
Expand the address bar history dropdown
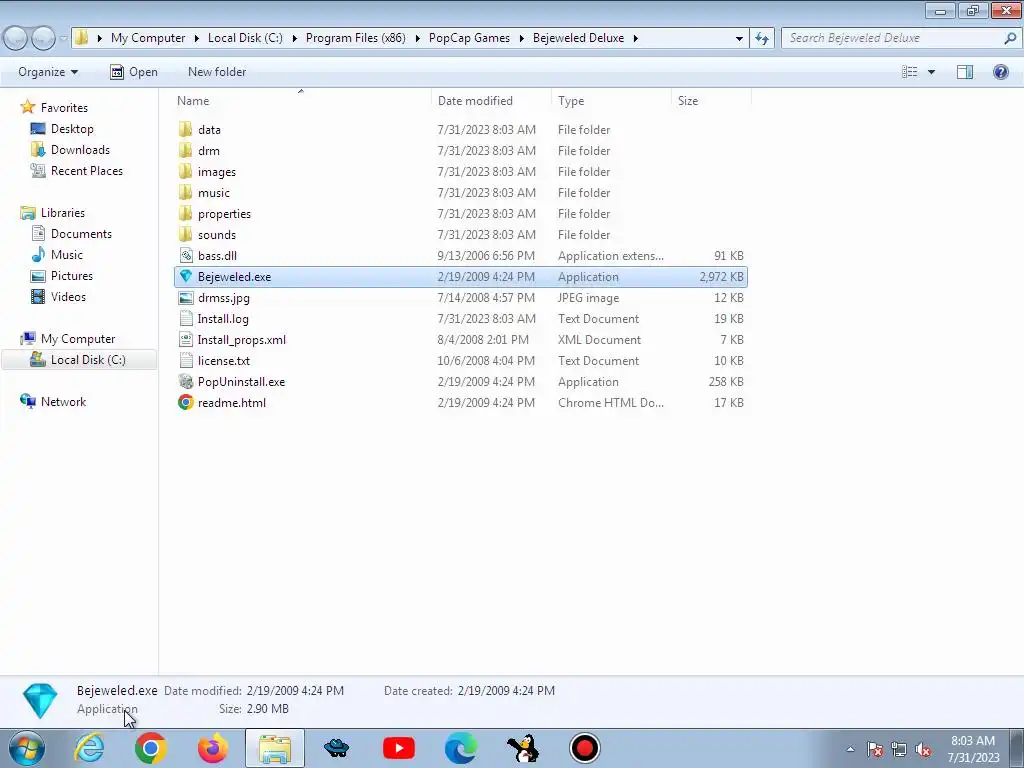(x=739, y=38)
